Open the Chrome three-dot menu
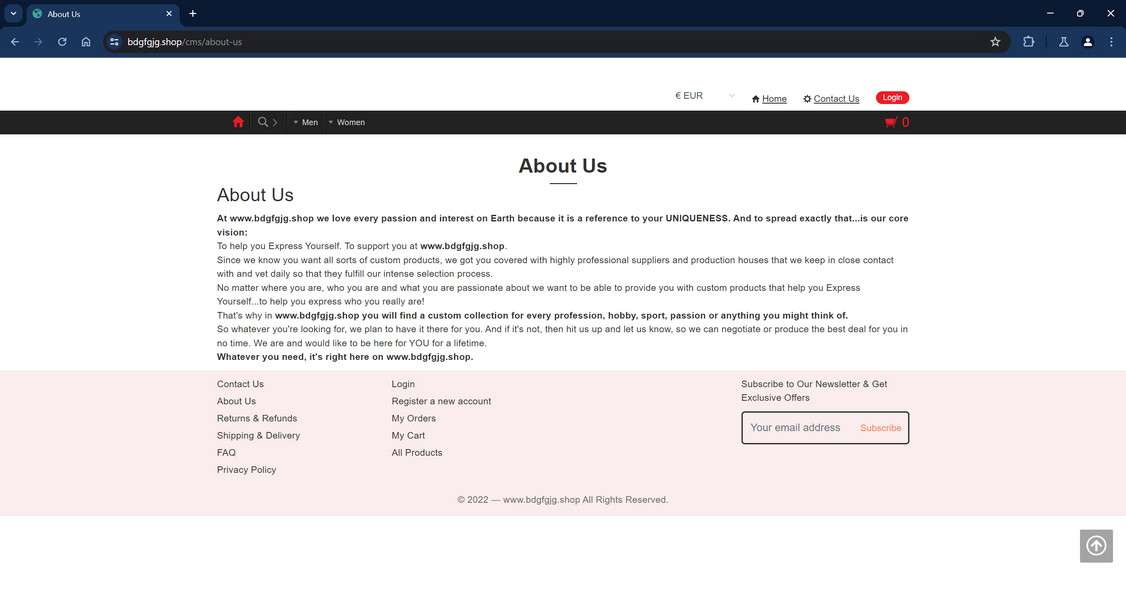 pos(1111,42)
